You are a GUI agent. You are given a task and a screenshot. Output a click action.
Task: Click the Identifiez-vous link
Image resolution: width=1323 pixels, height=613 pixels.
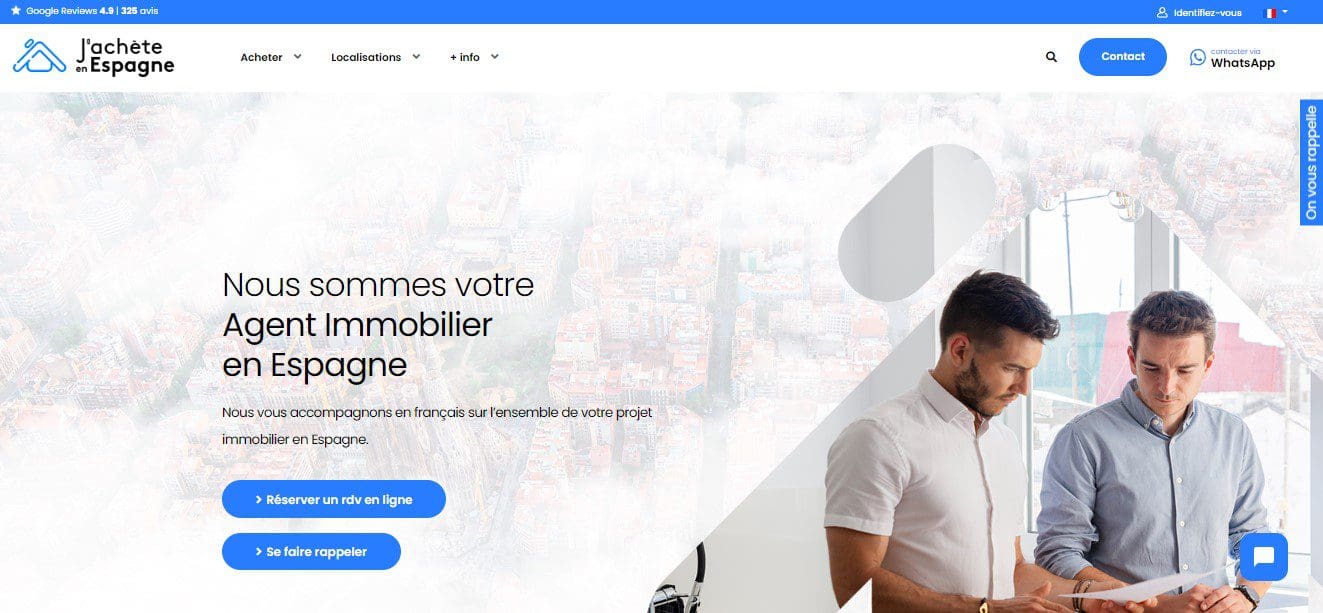[1208, 12]
